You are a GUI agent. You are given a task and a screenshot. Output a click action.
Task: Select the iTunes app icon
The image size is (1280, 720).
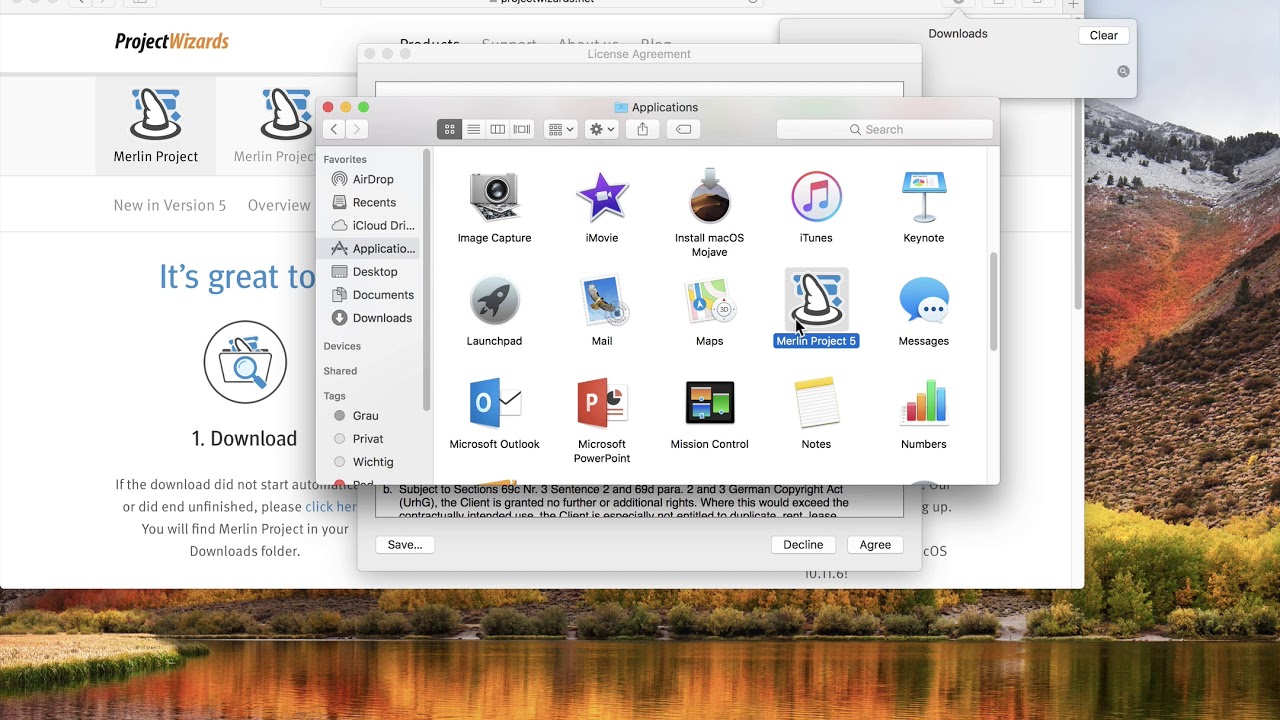tap(816, 197)
